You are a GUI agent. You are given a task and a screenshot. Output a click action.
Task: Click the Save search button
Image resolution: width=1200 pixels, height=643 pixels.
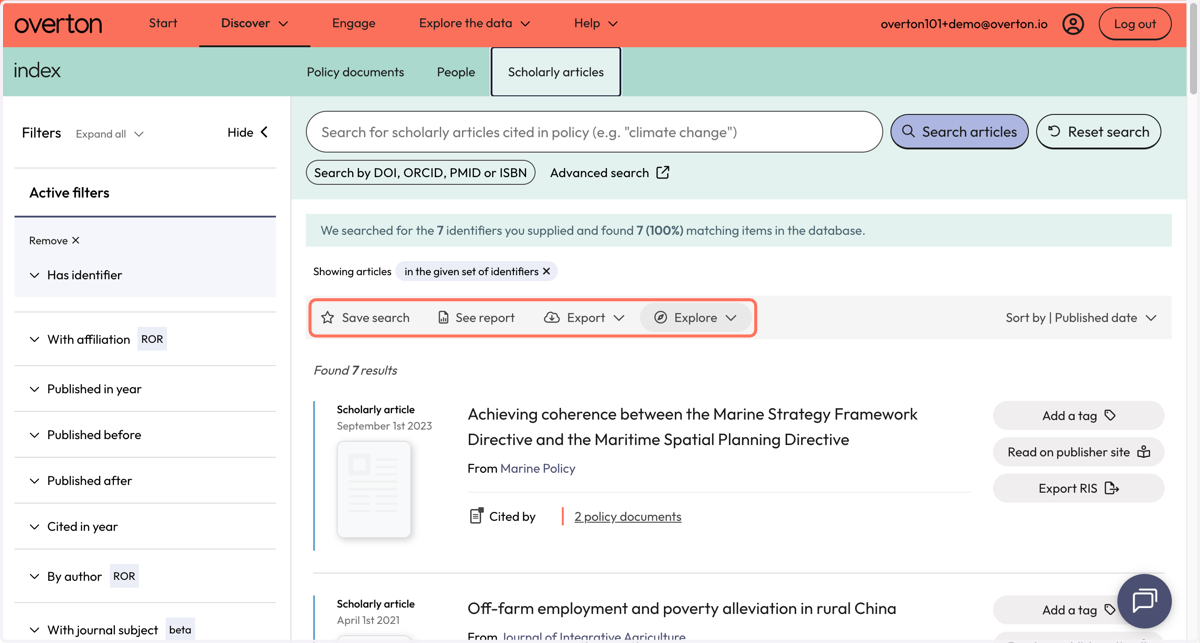click(x=365, y=317)
